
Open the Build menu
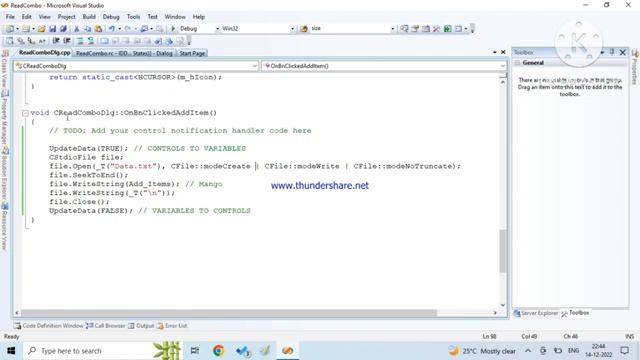click(x=89, y=17)
